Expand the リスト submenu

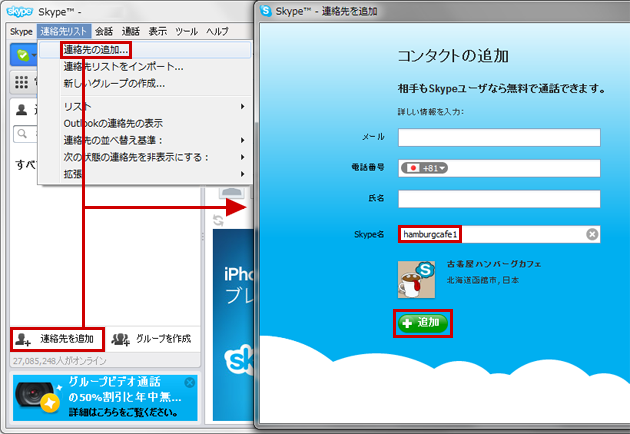145,106
